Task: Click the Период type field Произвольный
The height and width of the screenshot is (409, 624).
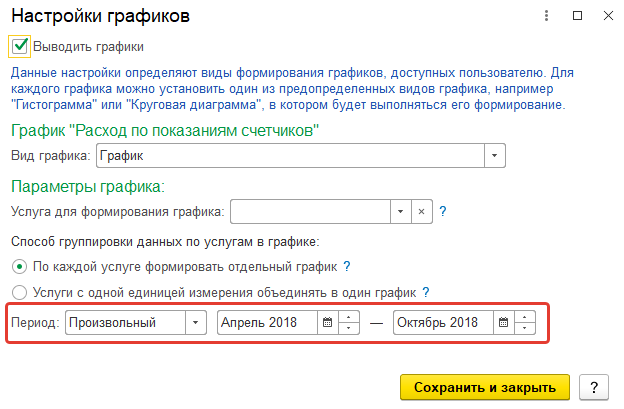Action: 125,322
